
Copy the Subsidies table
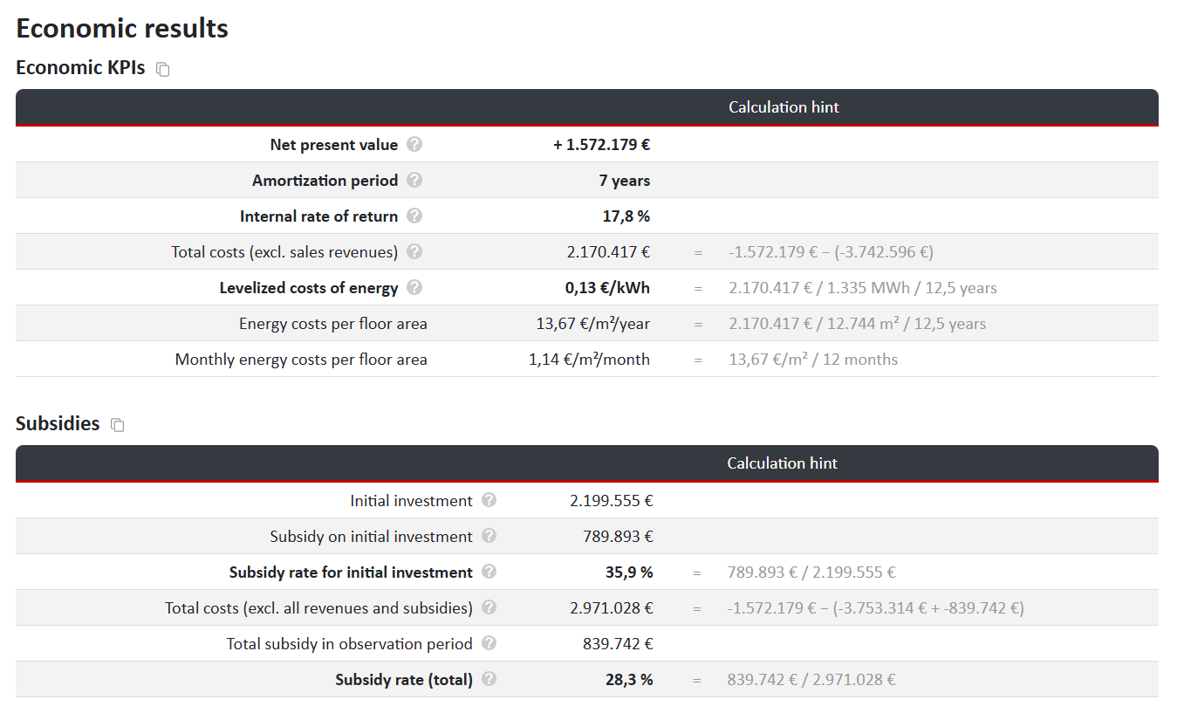117,425
